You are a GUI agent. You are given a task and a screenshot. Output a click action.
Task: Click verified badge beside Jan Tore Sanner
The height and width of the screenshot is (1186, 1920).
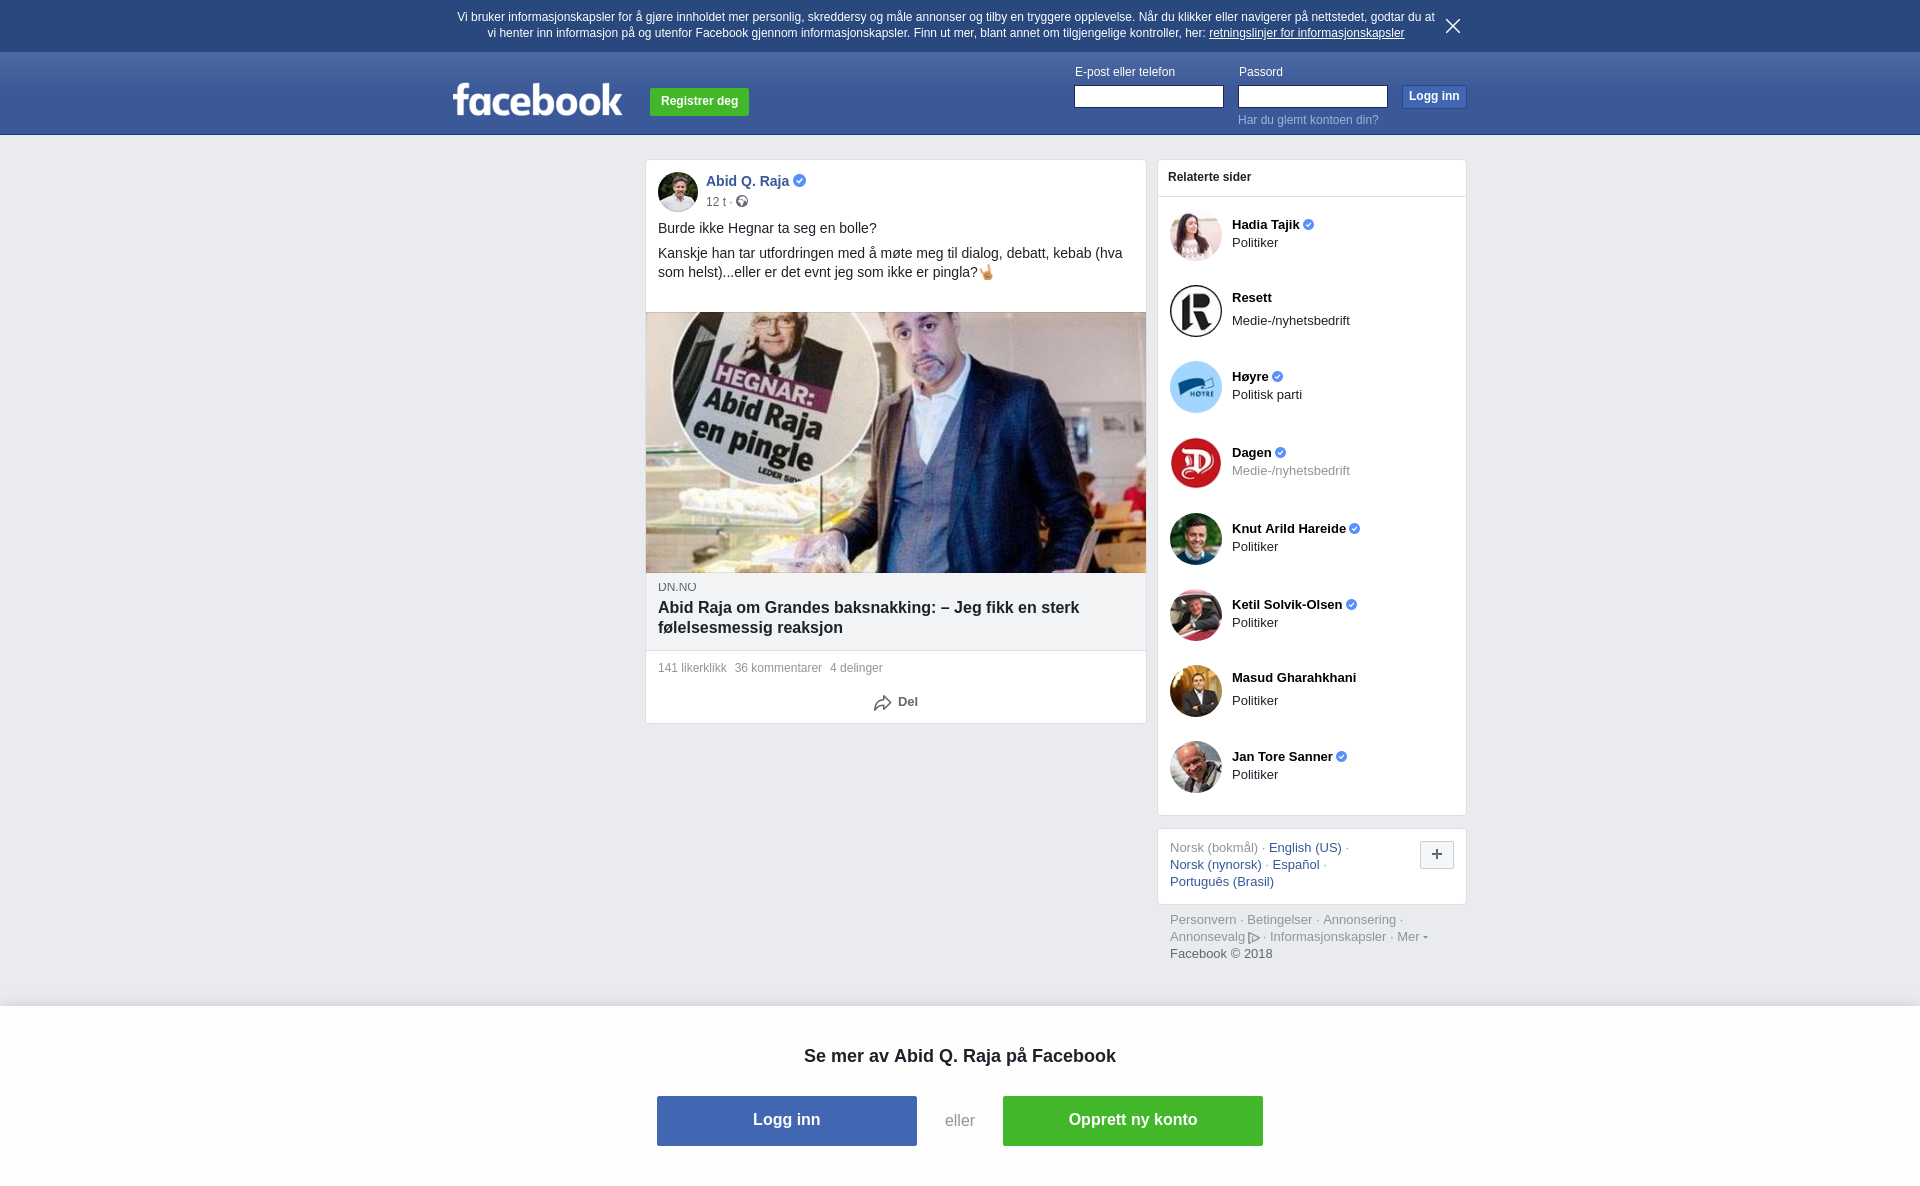tap(1342, 757)
